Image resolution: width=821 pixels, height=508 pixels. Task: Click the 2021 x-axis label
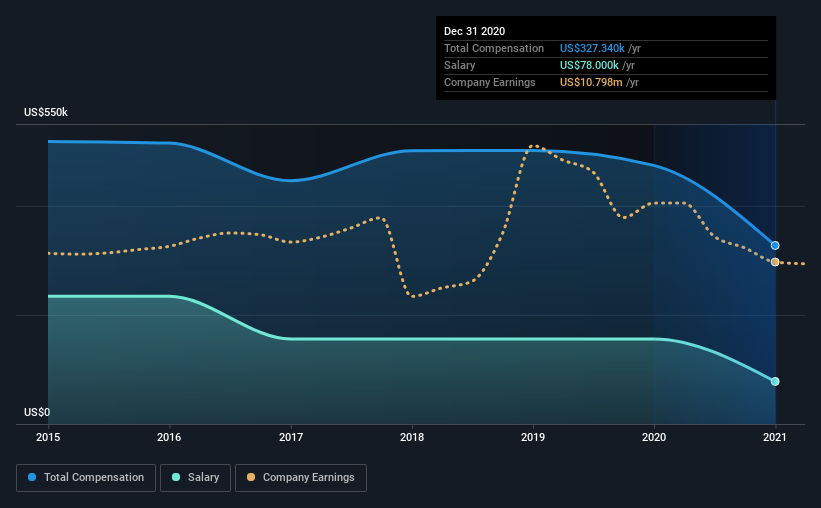point(775,437)
